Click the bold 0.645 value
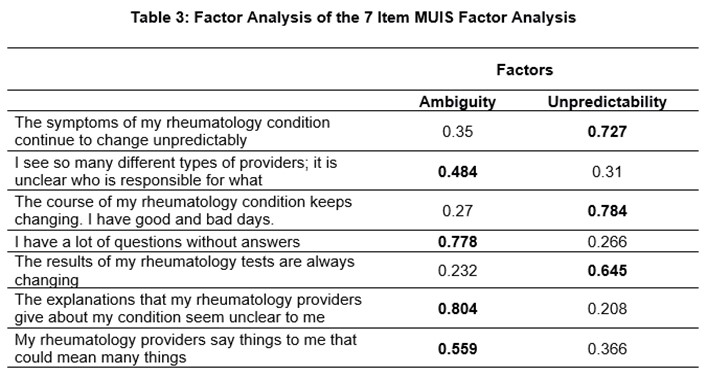This screenshot has height=379, width=707. click(607, 271)
